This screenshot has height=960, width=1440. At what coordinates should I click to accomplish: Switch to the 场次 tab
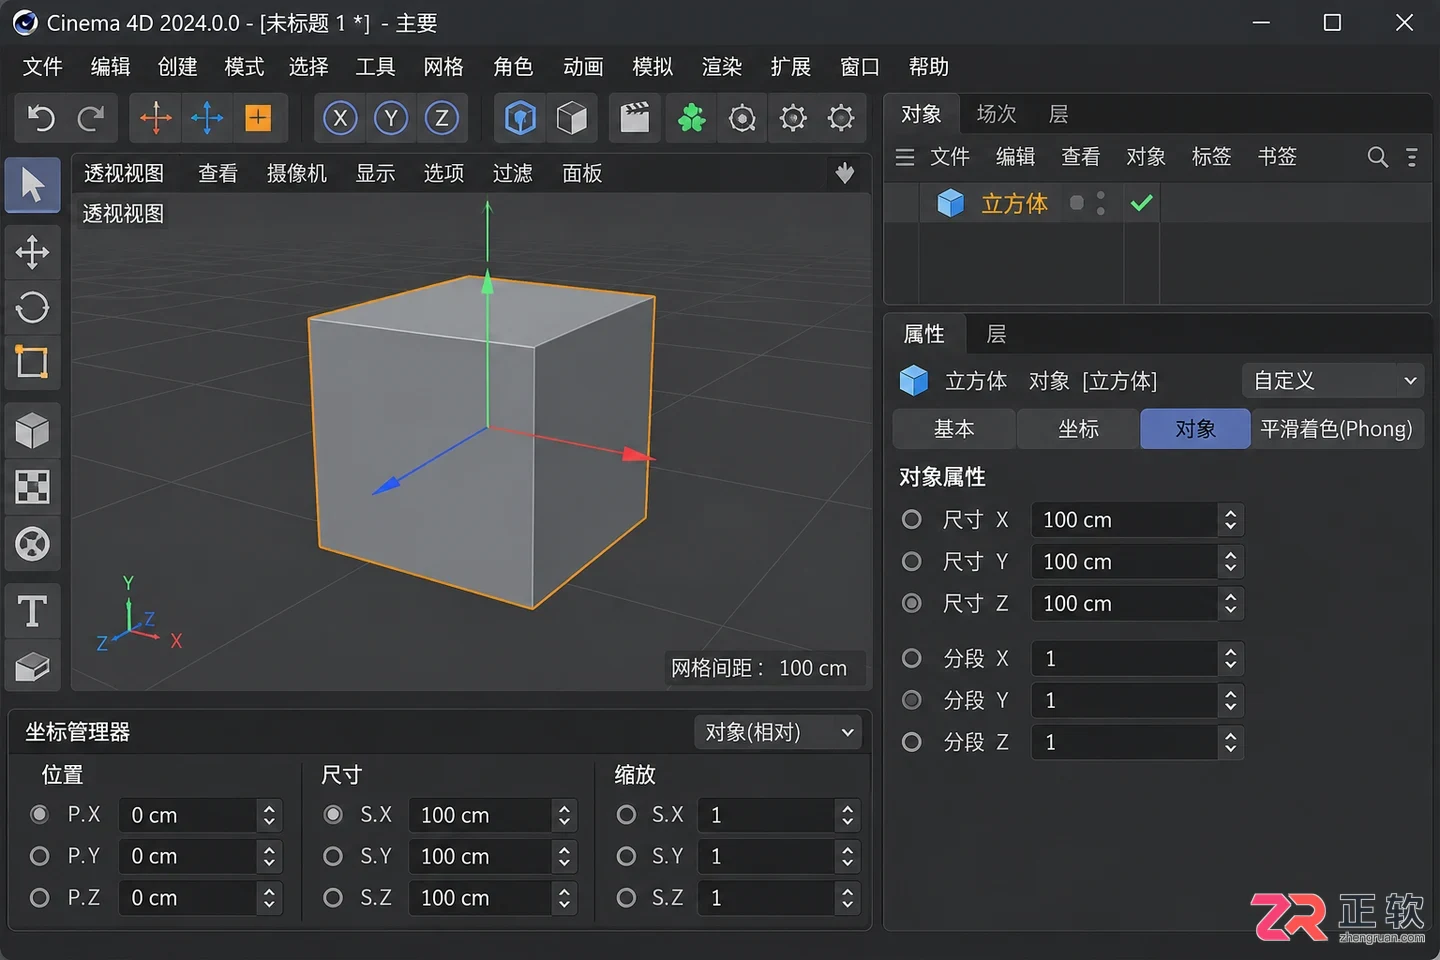point(996,114)
